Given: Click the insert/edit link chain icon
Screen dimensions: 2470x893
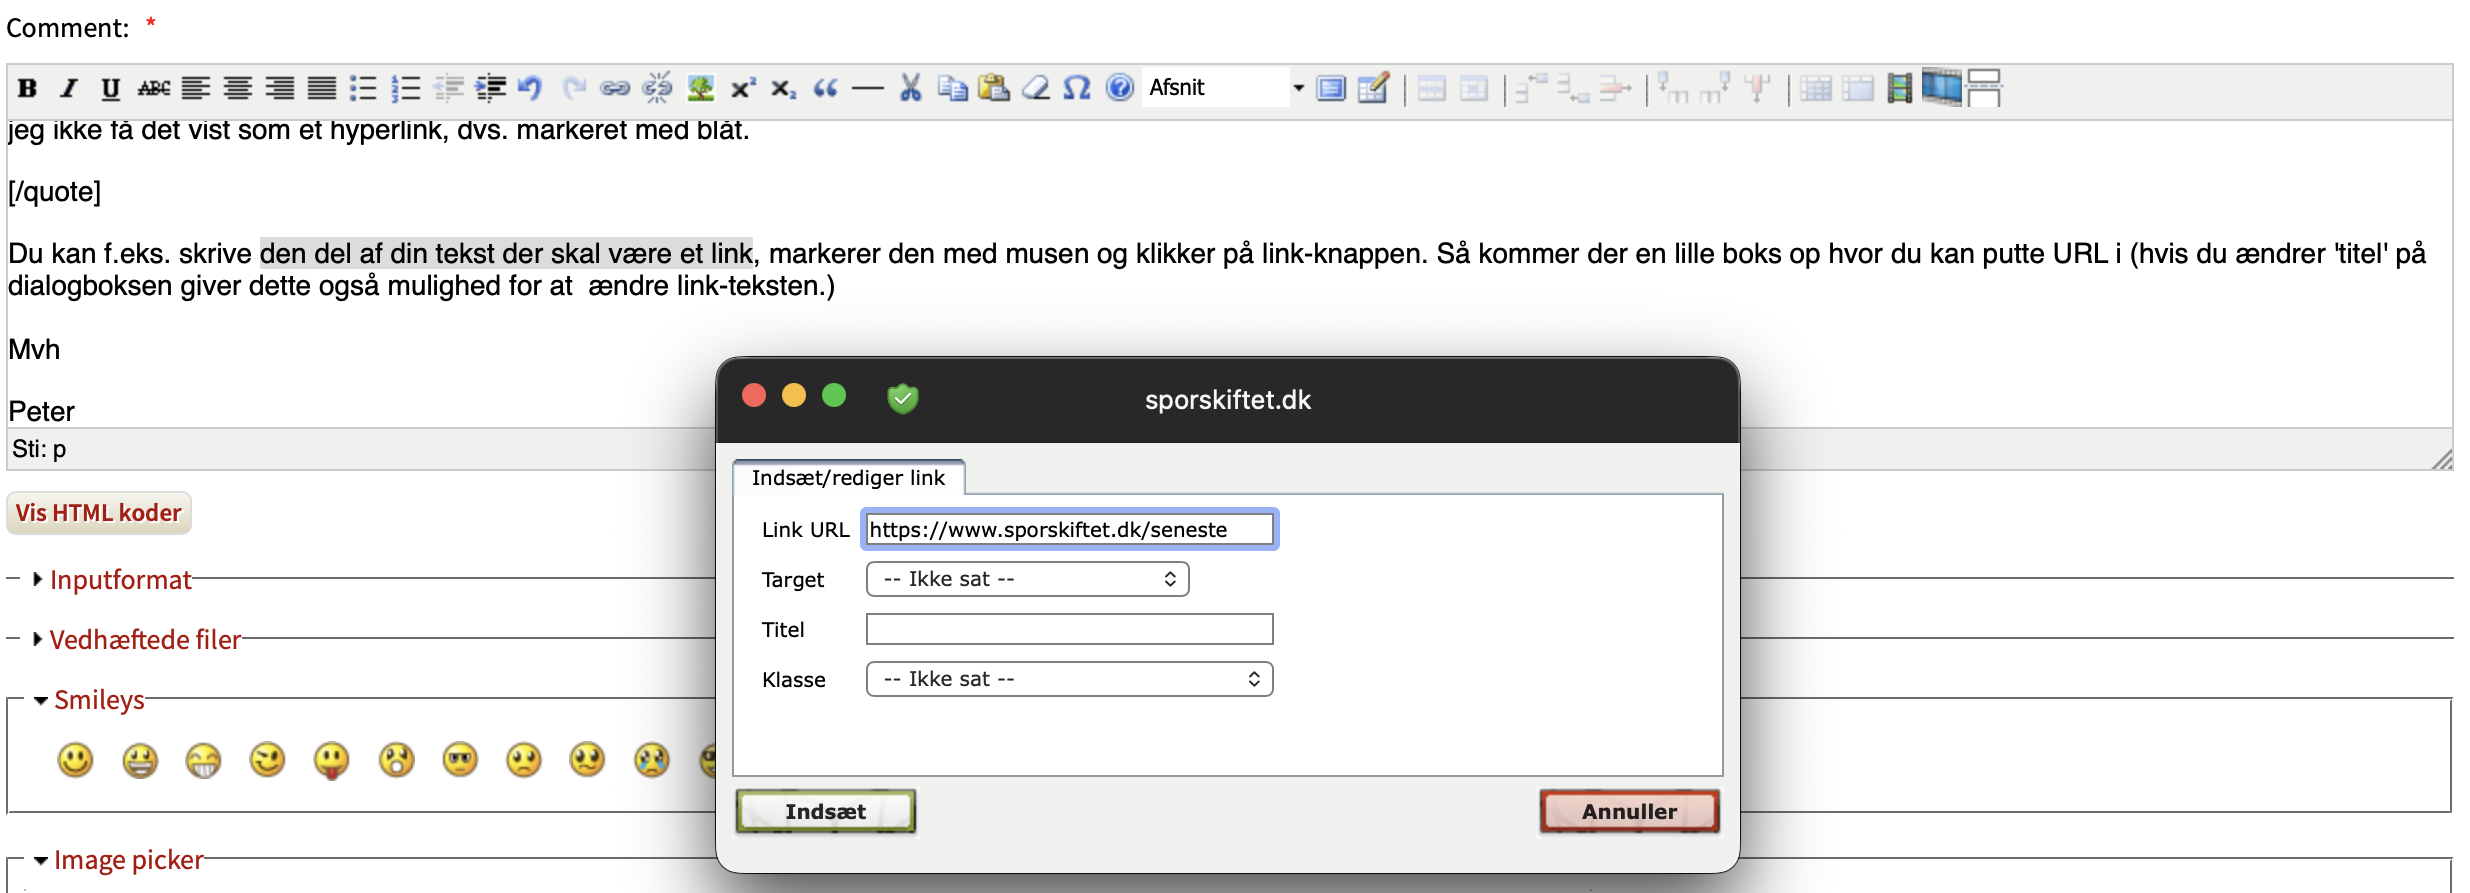Looking at the screenshot, I should click(614, 89).
